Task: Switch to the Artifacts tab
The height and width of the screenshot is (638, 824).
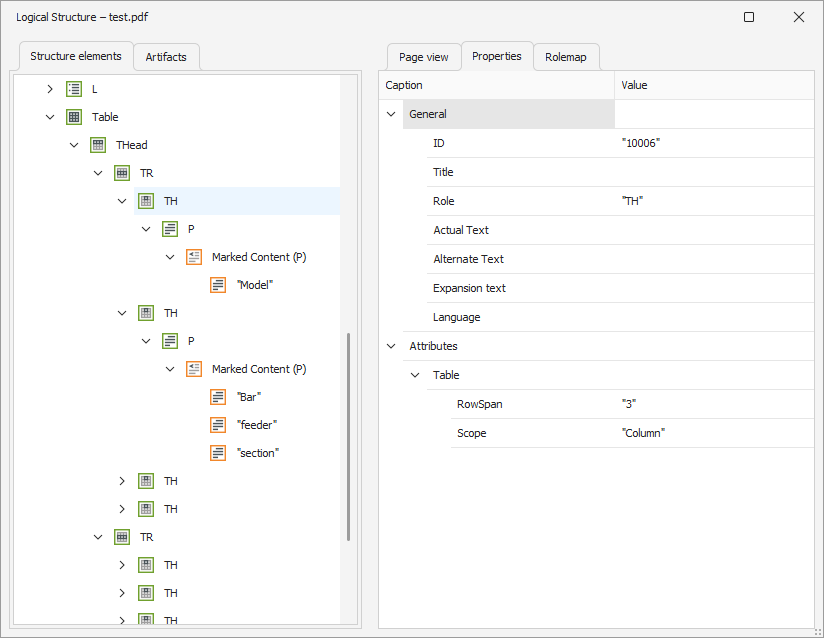Action: 166,57
